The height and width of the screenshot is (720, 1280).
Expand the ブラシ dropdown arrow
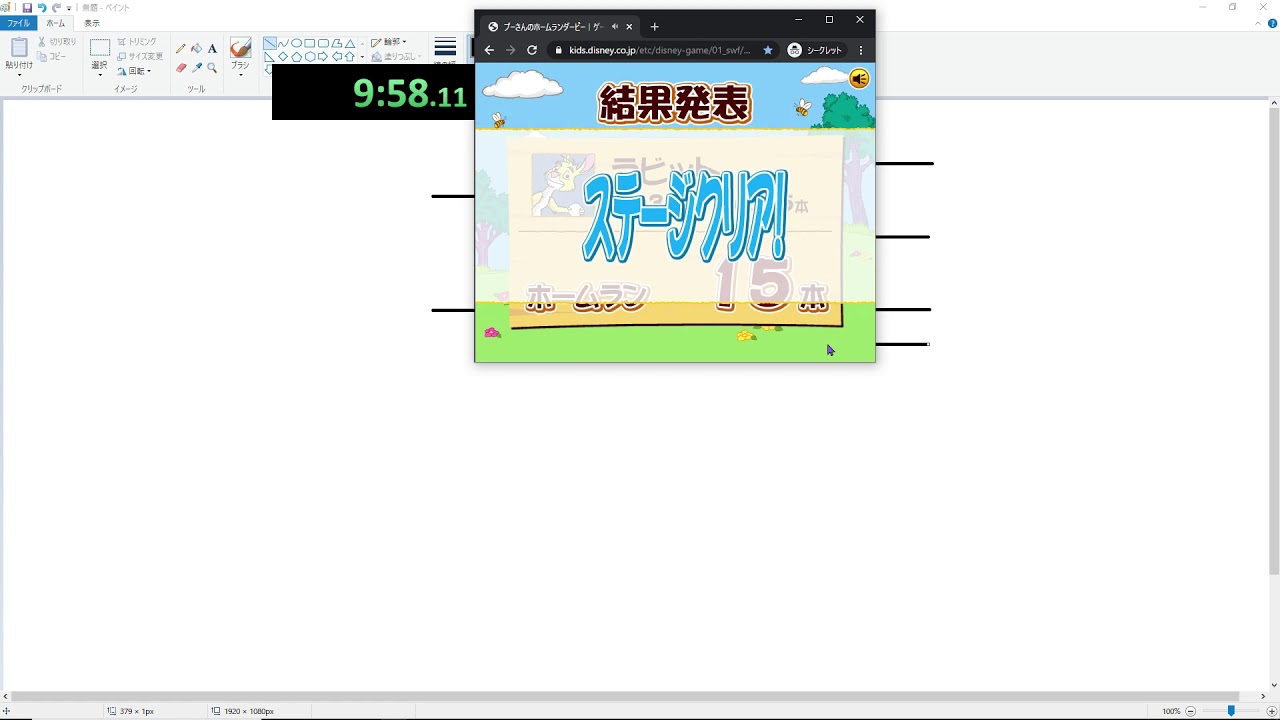click(240, 75)
